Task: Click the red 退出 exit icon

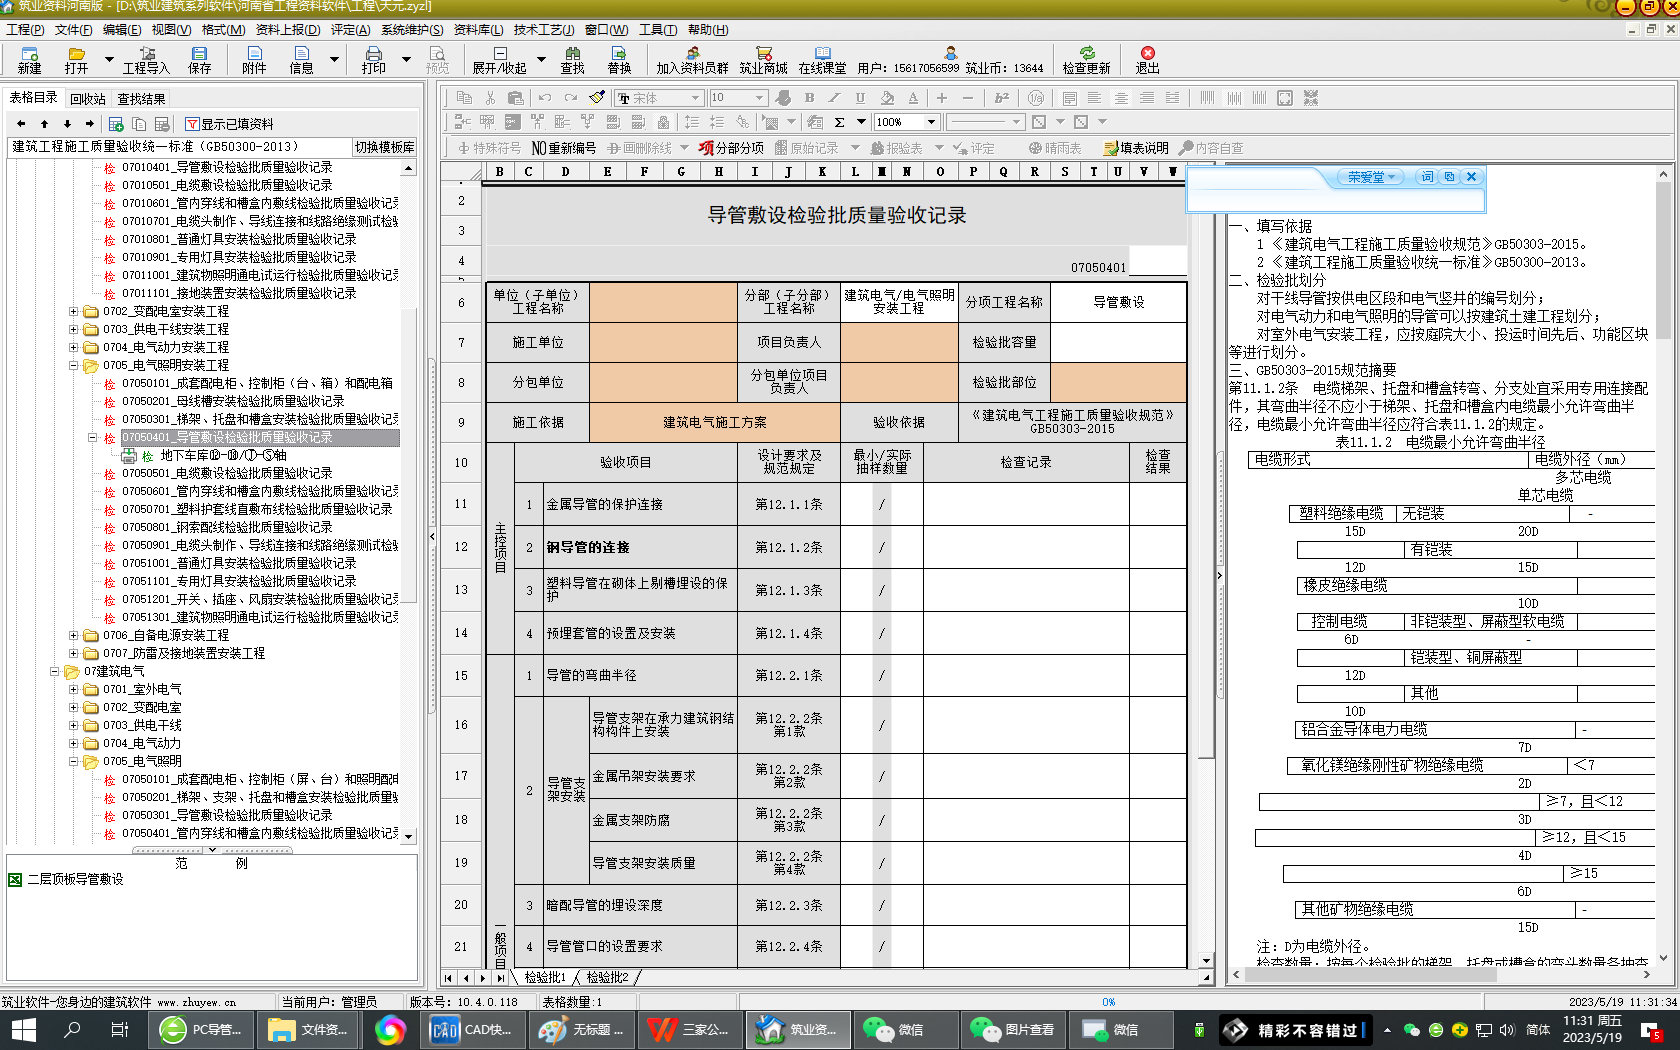Action: point(1147,60)
